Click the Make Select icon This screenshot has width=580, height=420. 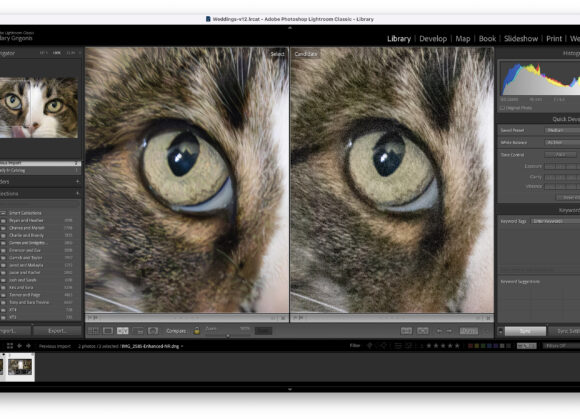click(x=423, y=331)
